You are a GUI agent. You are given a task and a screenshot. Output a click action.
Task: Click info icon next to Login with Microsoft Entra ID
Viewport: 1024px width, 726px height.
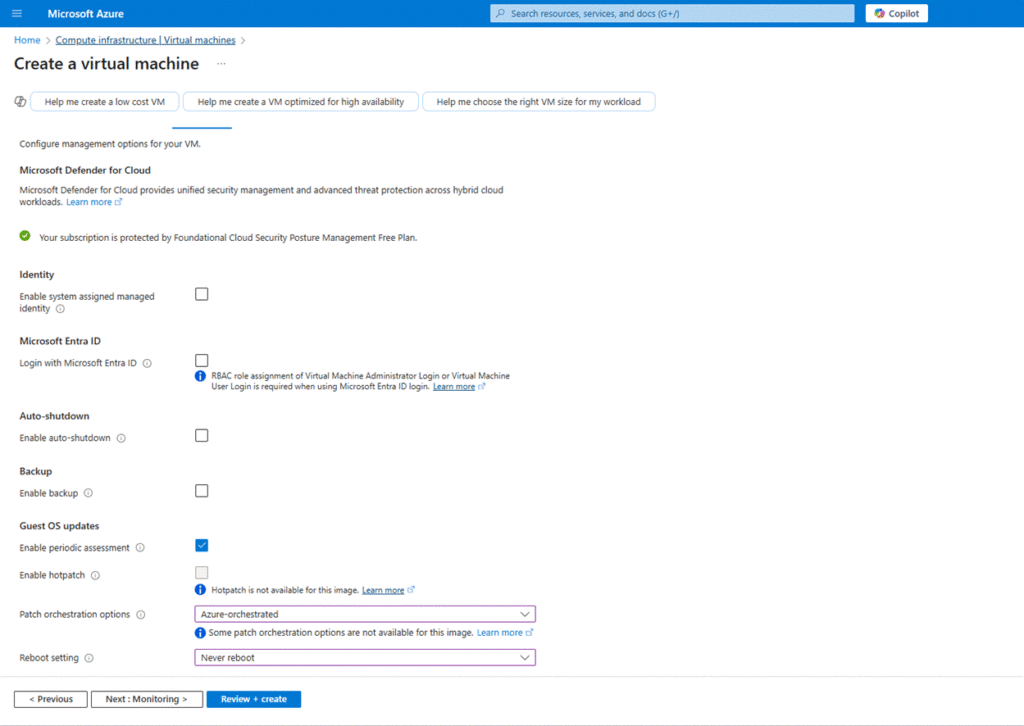click(x=147, y=363)
